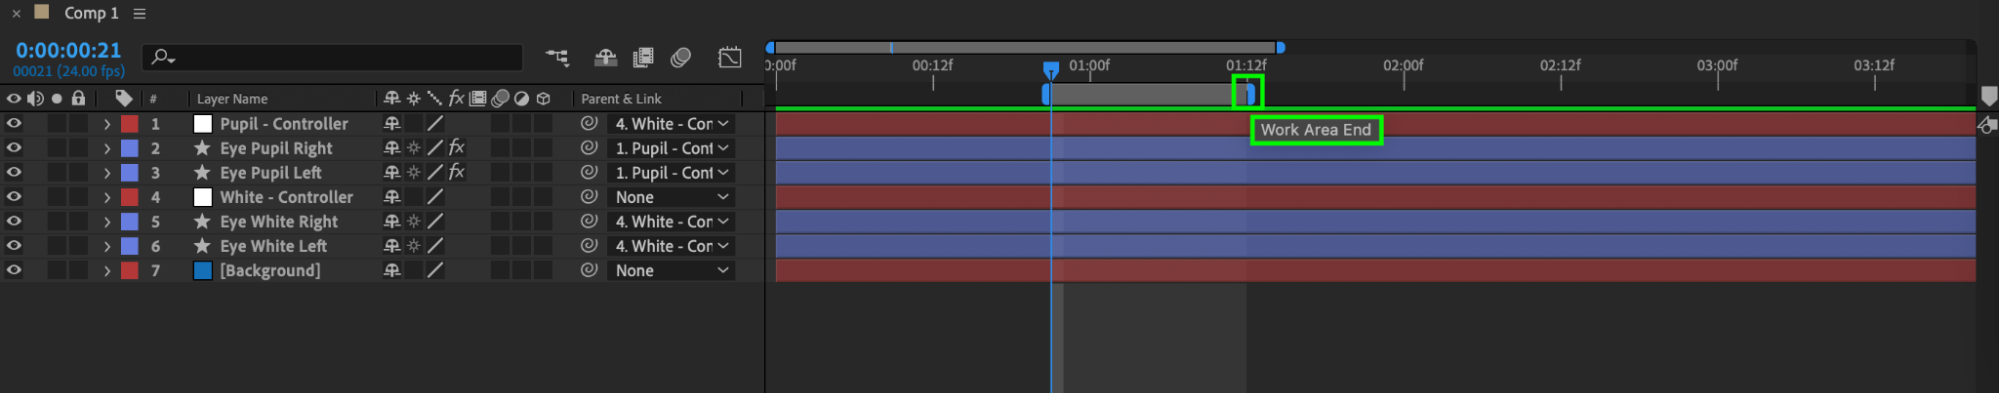Click the Layer Name column header
This screenshot has height=394, width=1999.
(232, 99)
